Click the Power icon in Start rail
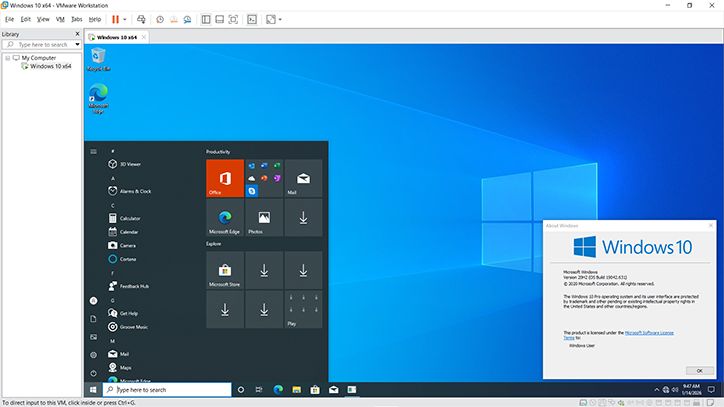 (x=93, y=373)
